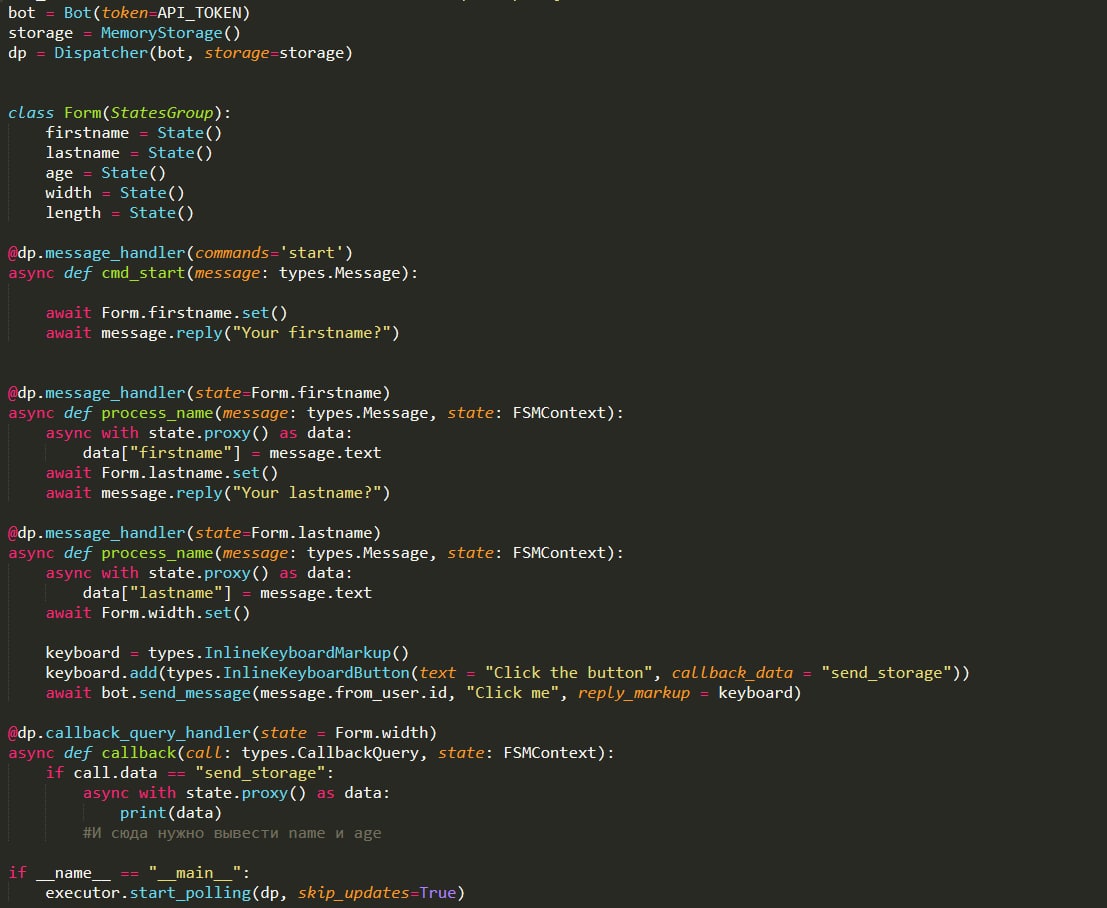Click the 'print(data)' line

(x=170, y=813)
